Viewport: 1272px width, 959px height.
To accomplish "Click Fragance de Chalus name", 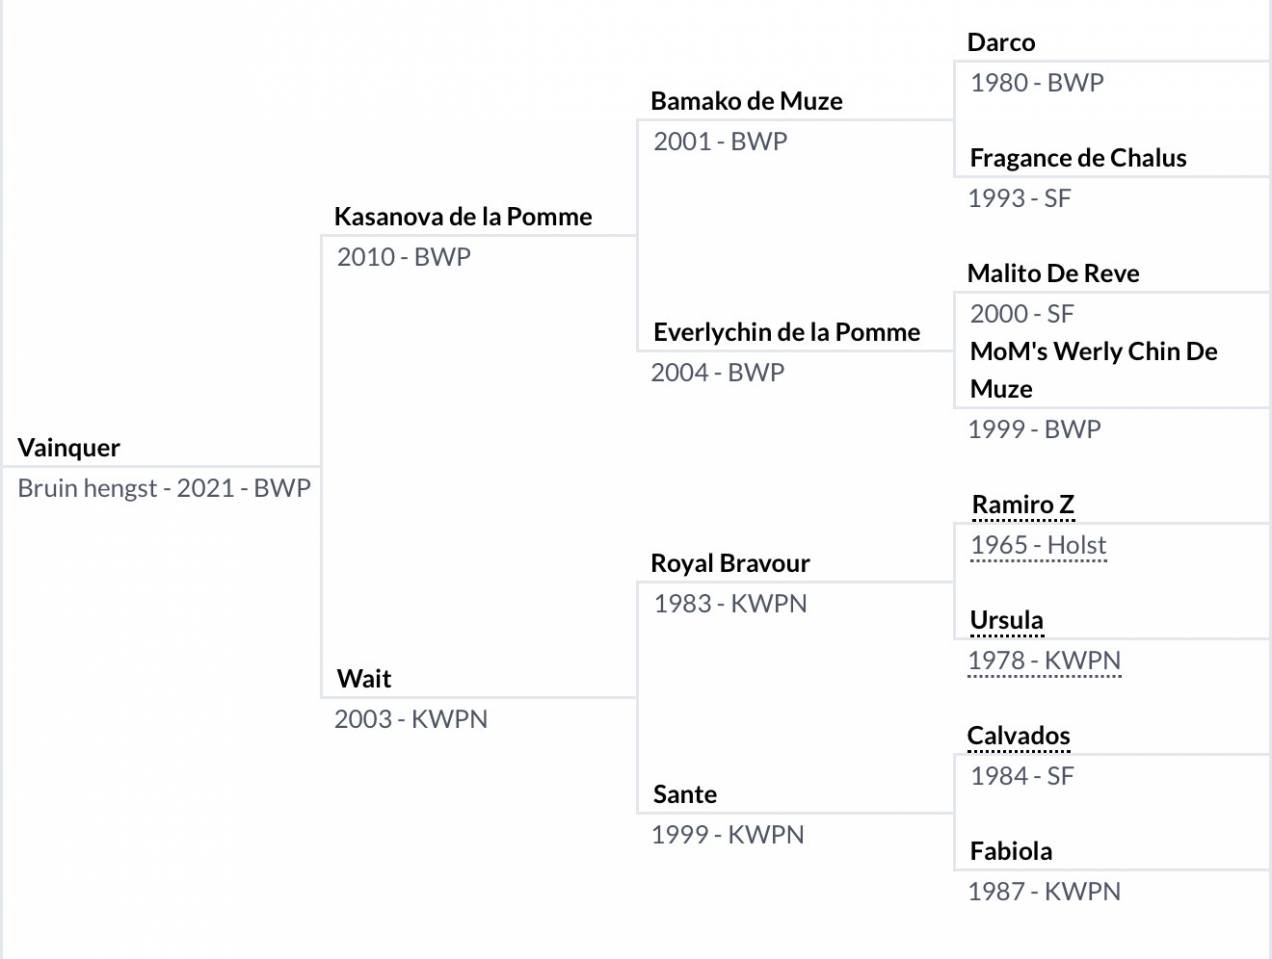I will click(1078, 158).
